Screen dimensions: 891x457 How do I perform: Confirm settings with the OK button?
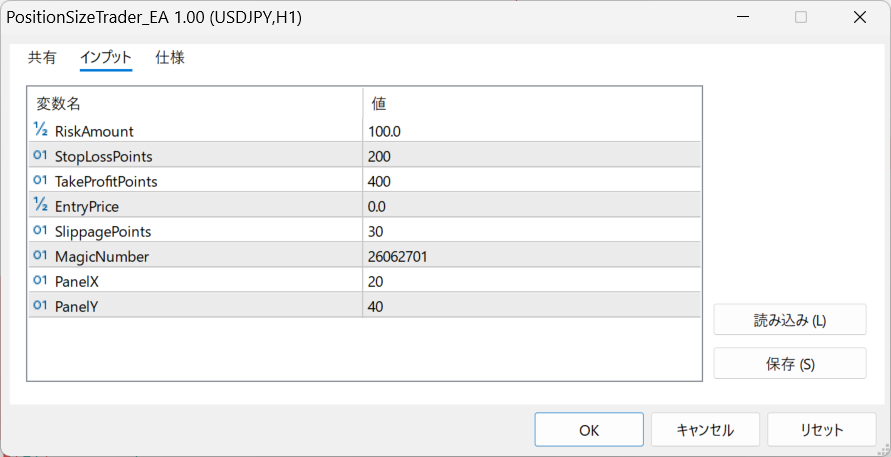point(589,430)
